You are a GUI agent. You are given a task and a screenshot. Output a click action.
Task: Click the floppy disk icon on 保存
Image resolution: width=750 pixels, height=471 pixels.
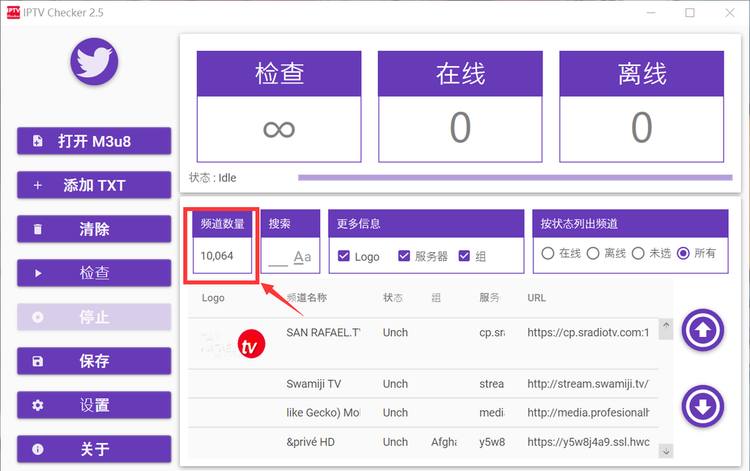pos(38,361)
